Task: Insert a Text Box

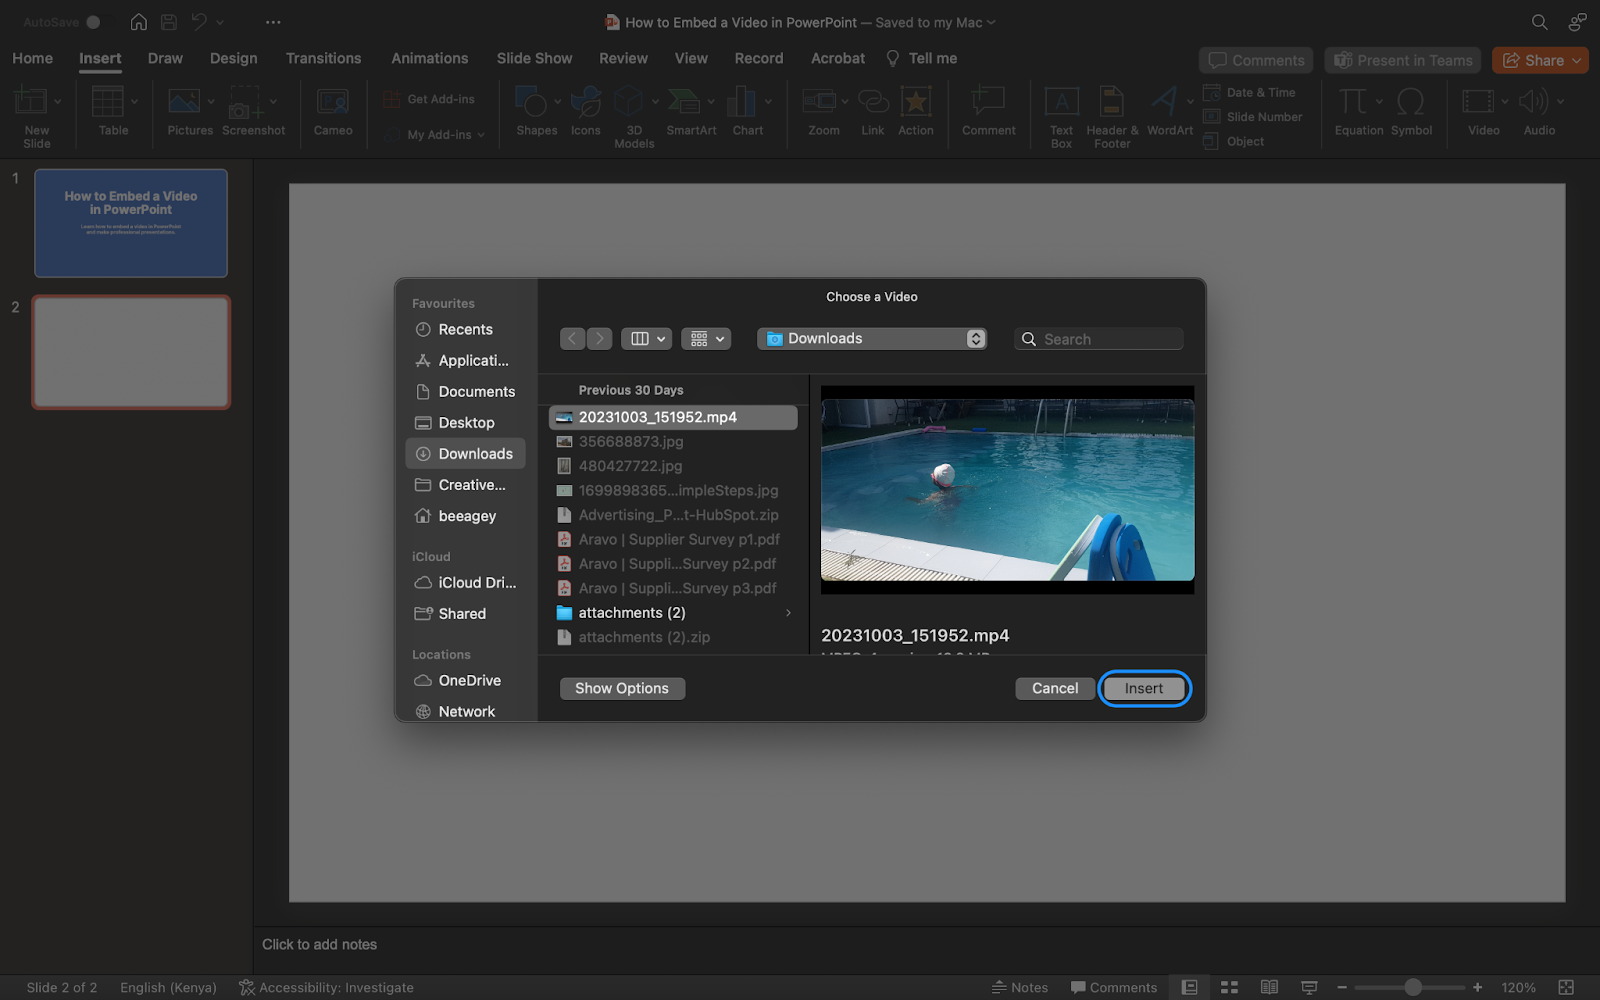Action: coord(1060,110)
